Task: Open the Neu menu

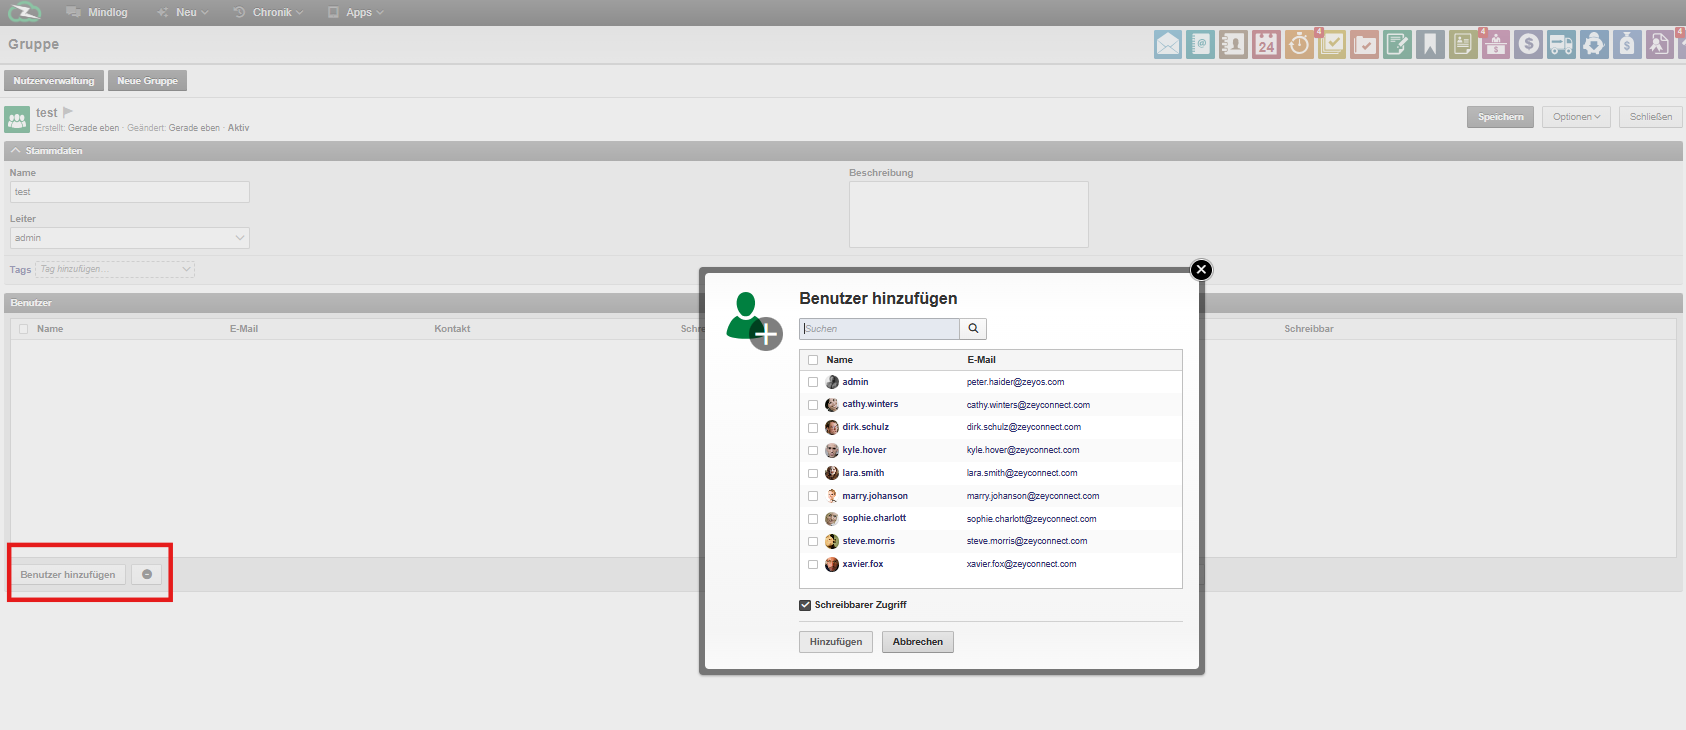Action: tap(185, 12)
